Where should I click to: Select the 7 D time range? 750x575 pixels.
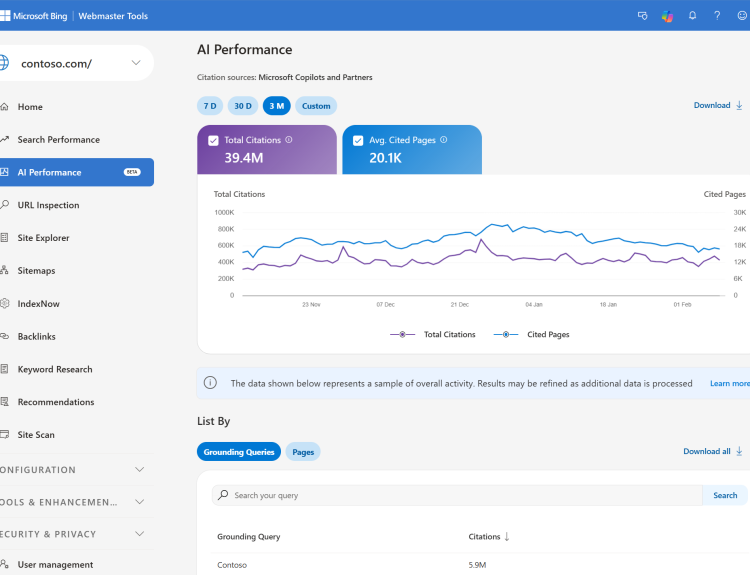(210, 106)
